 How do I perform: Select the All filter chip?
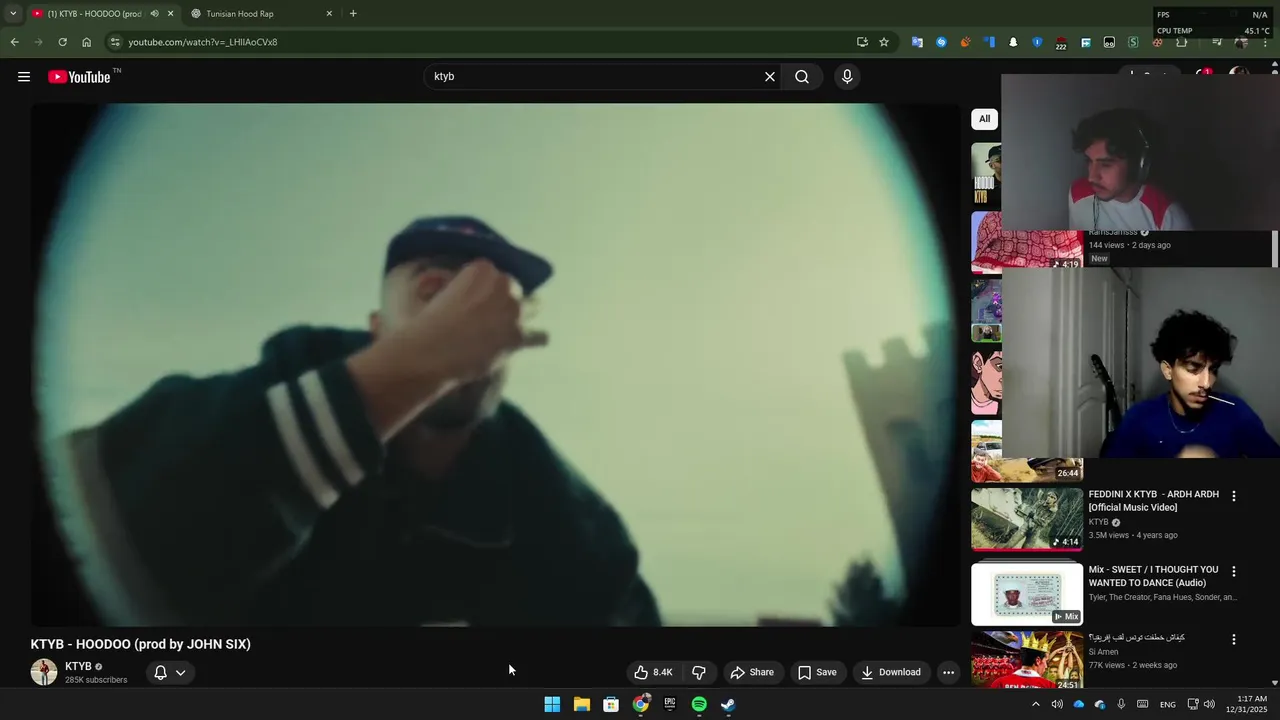[x=984, y=119]
